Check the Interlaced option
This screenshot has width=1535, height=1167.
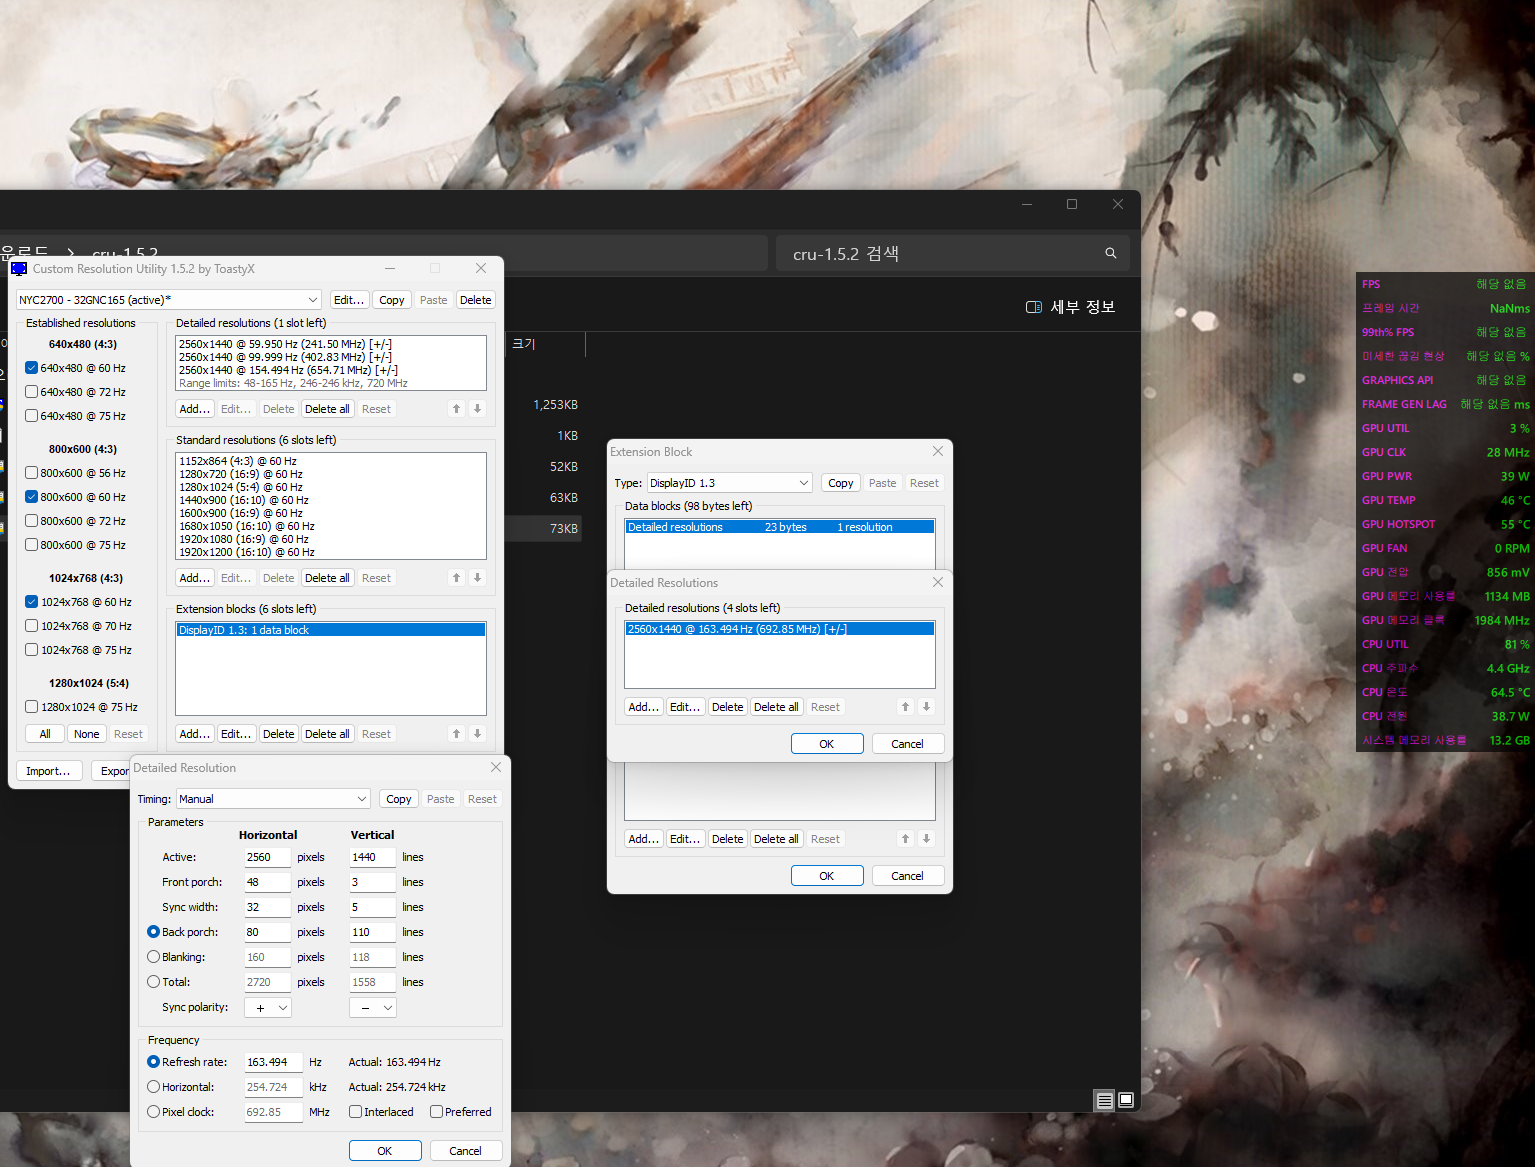(356, 1112)
